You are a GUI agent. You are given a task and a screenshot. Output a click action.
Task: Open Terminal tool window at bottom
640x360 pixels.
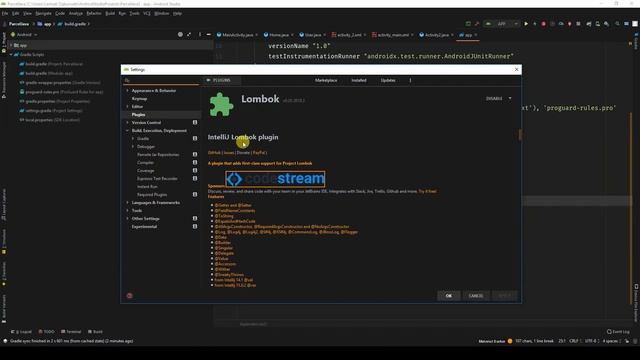coord(71,331)
